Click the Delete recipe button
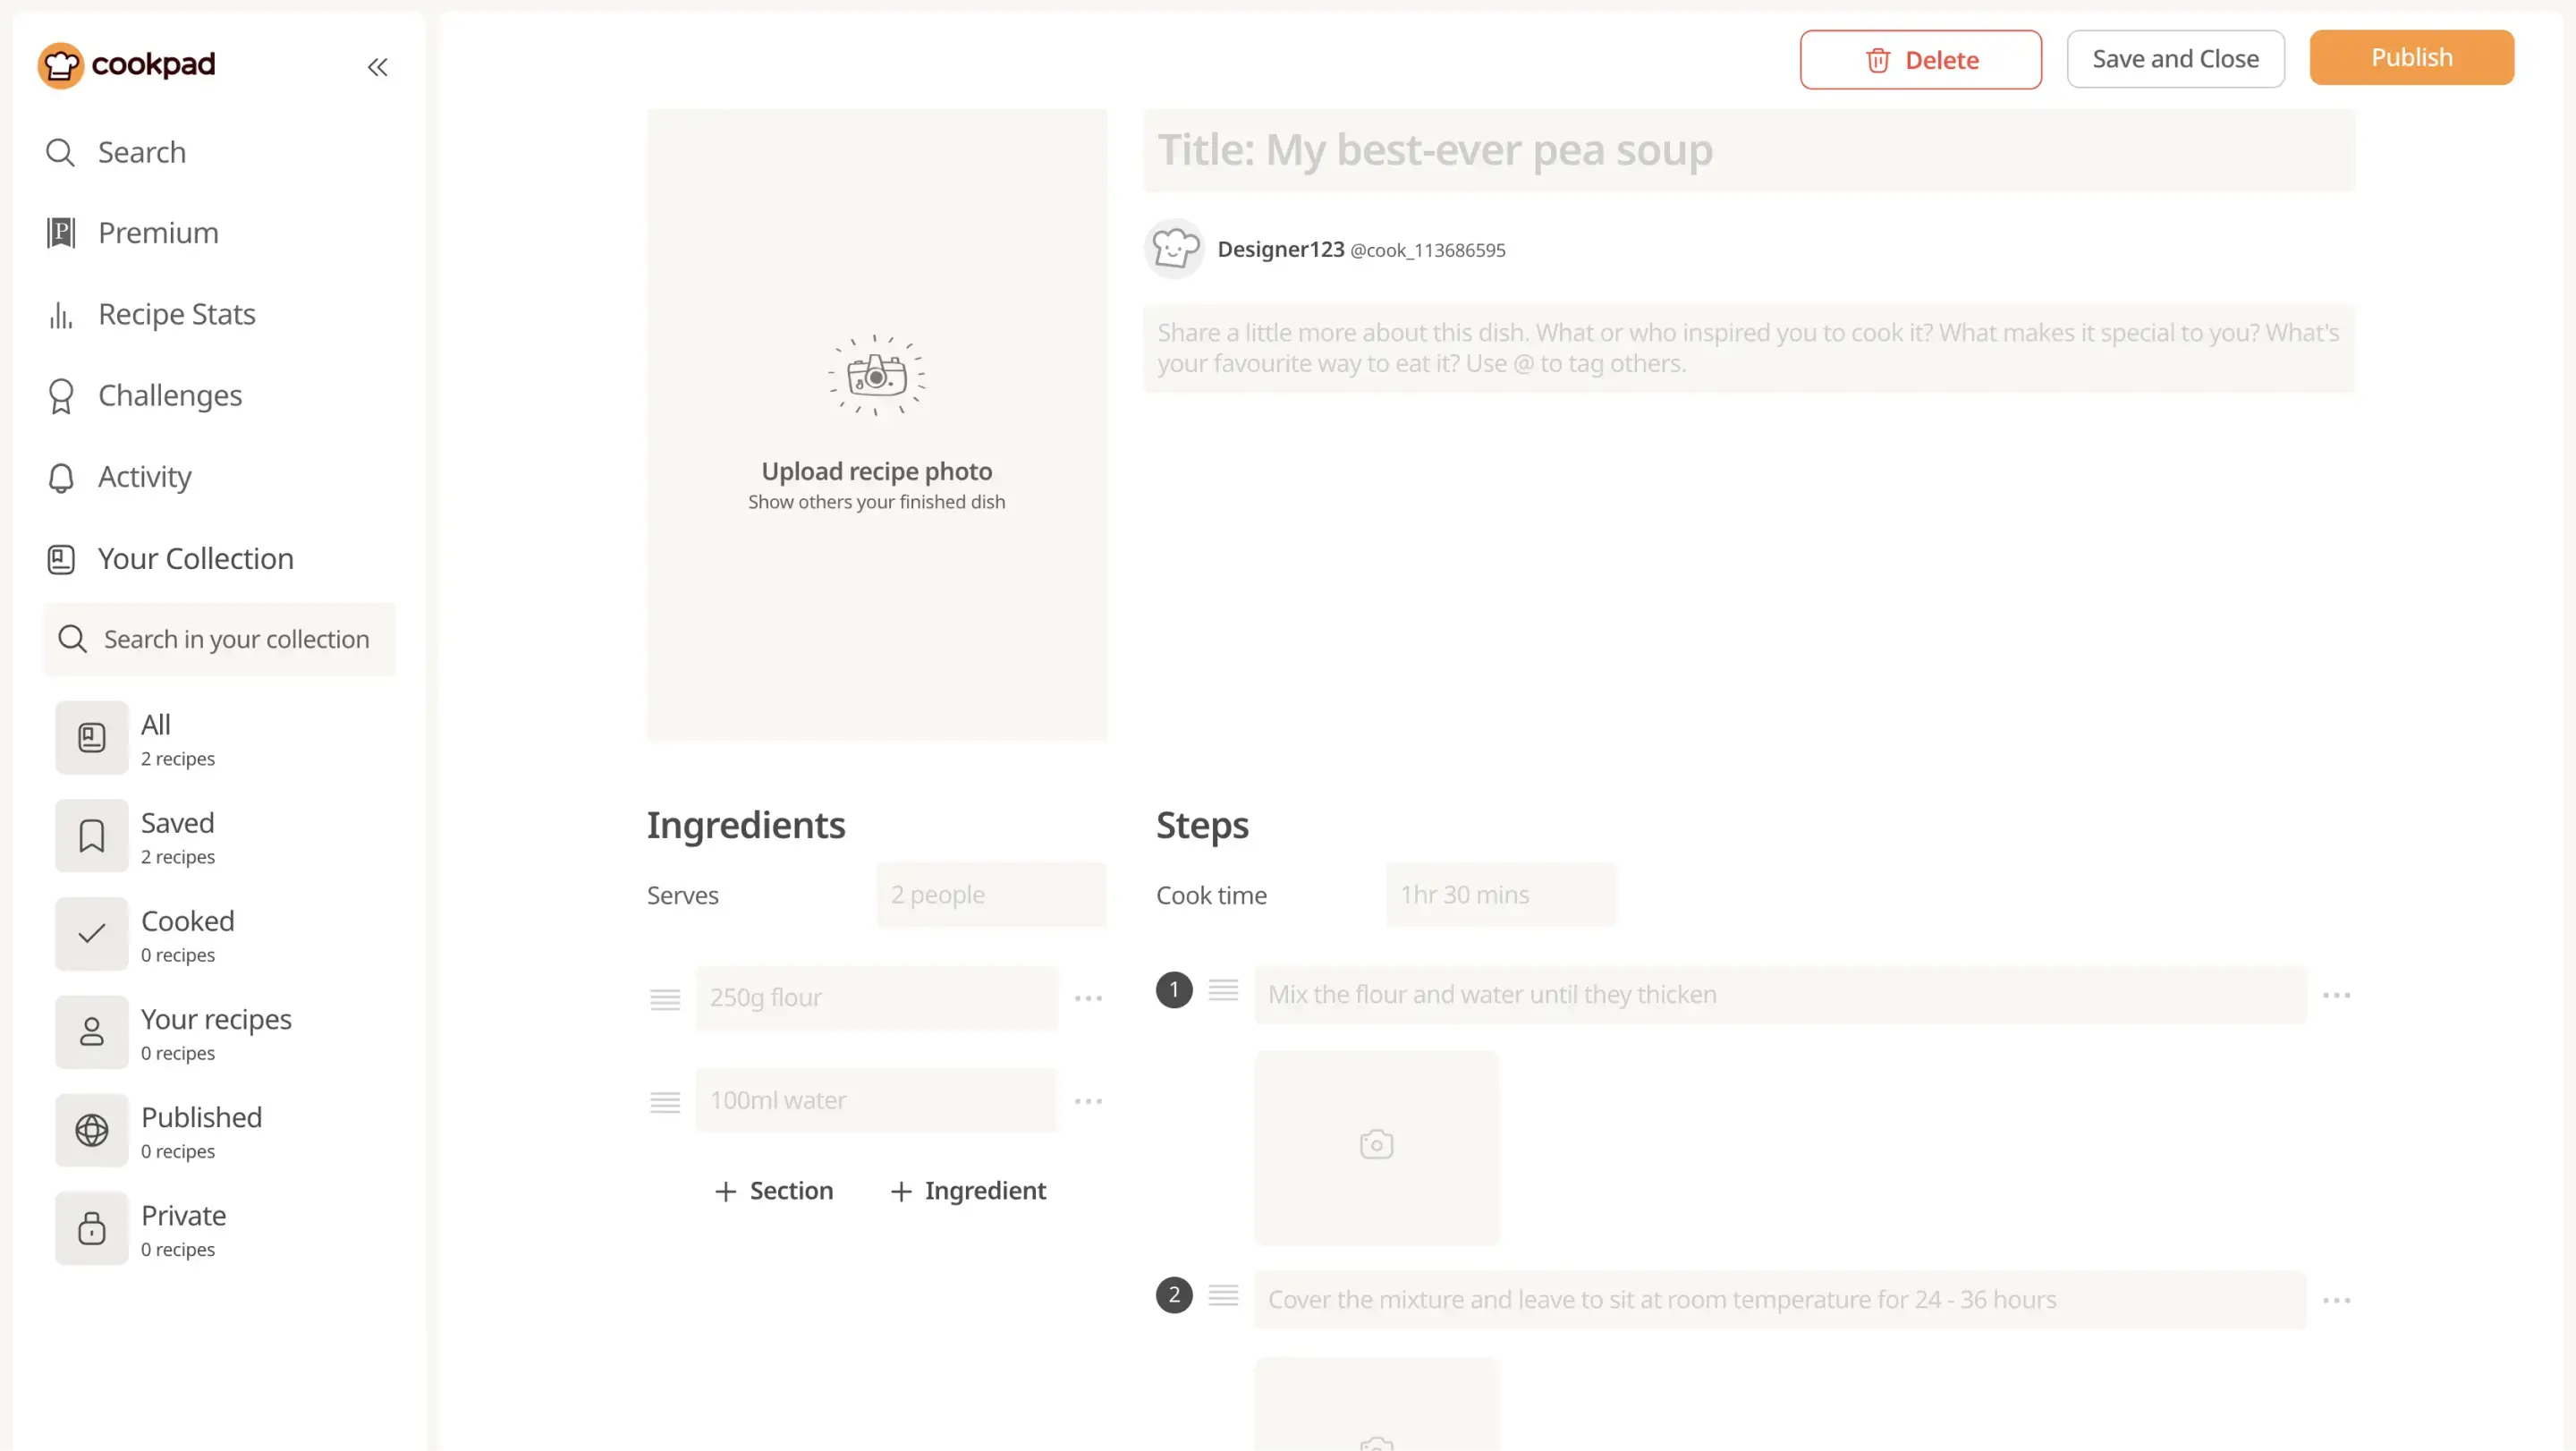This screenshot has height=1451, width=2576. 1920,60
